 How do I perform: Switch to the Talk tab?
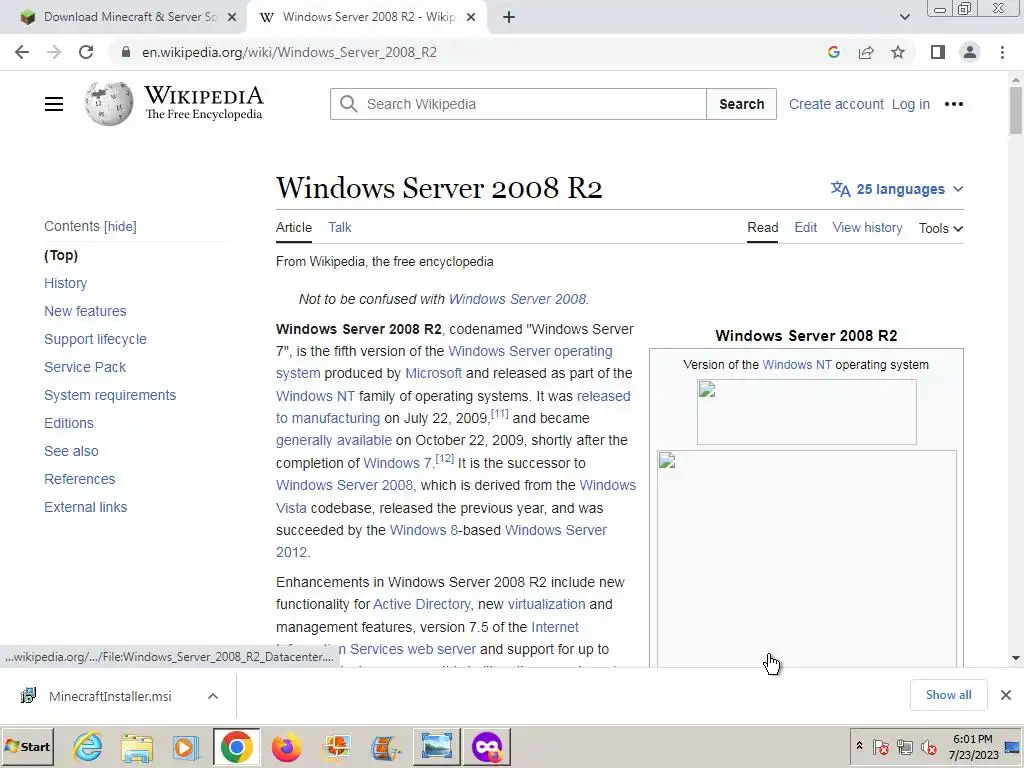click(x=340, y=227)
